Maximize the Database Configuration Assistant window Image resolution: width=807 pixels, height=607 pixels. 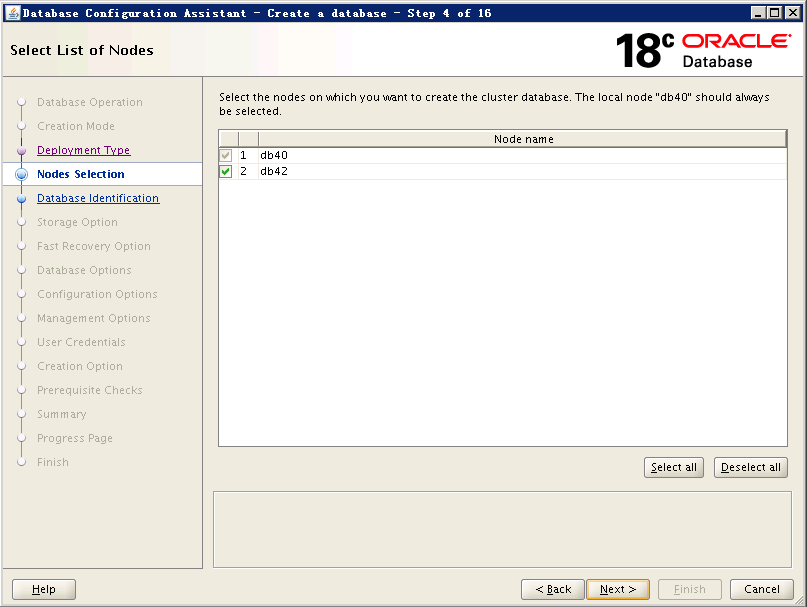[x=775, y=13]
